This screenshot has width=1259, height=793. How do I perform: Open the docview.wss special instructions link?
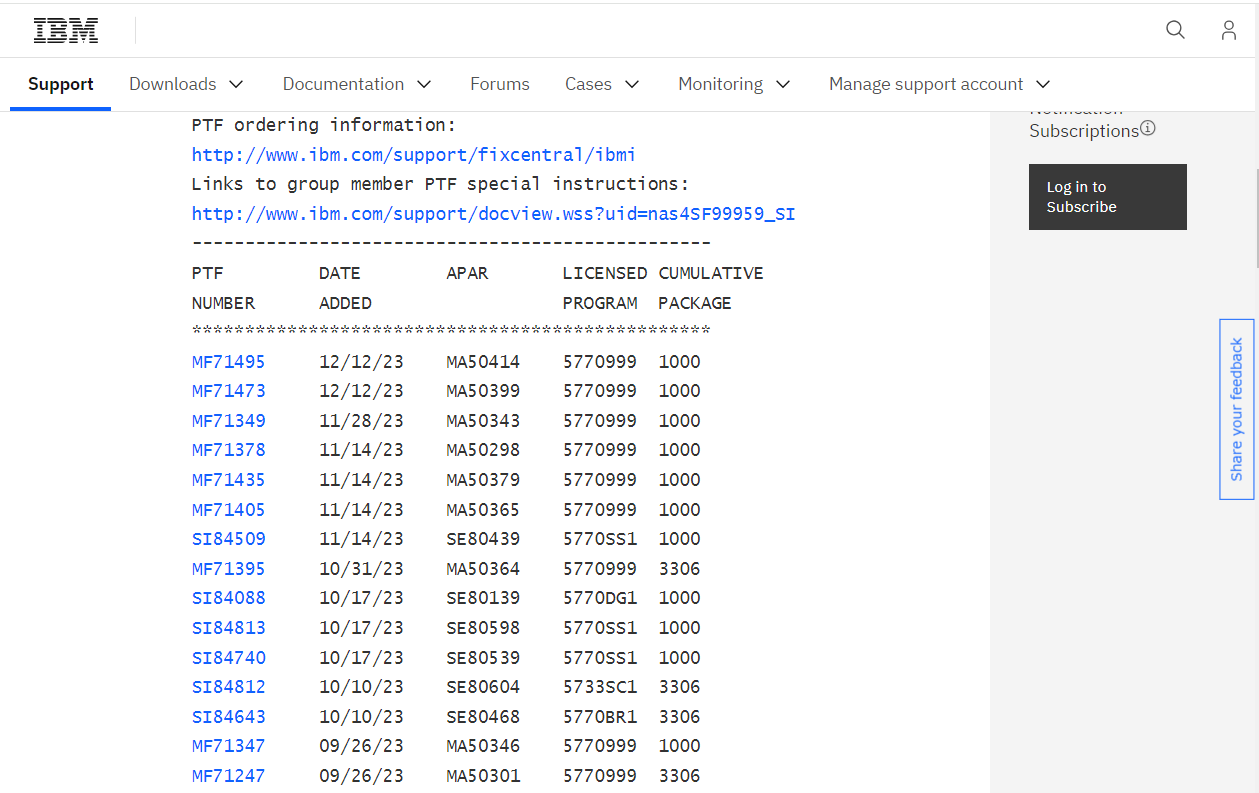pos(494,214)
